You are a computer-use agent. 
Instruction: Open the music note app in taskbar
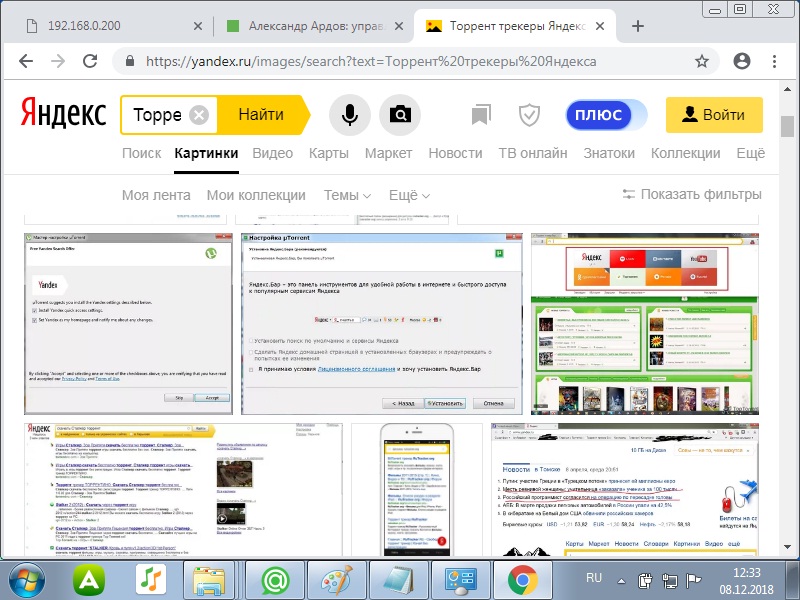[x=151, y=580]
